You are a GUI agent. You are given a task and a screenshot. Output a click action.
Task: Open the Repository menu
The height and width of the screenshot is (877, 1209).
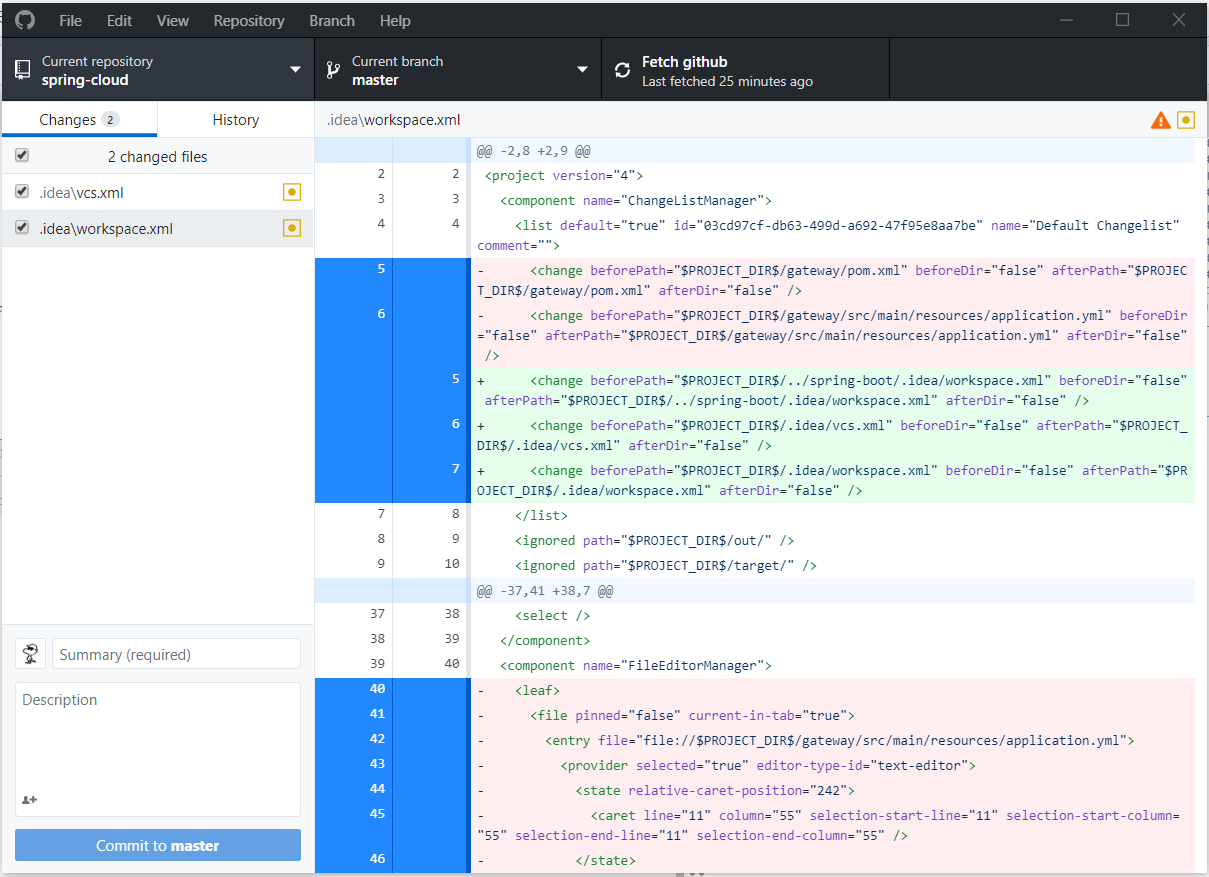coord(249,20)
